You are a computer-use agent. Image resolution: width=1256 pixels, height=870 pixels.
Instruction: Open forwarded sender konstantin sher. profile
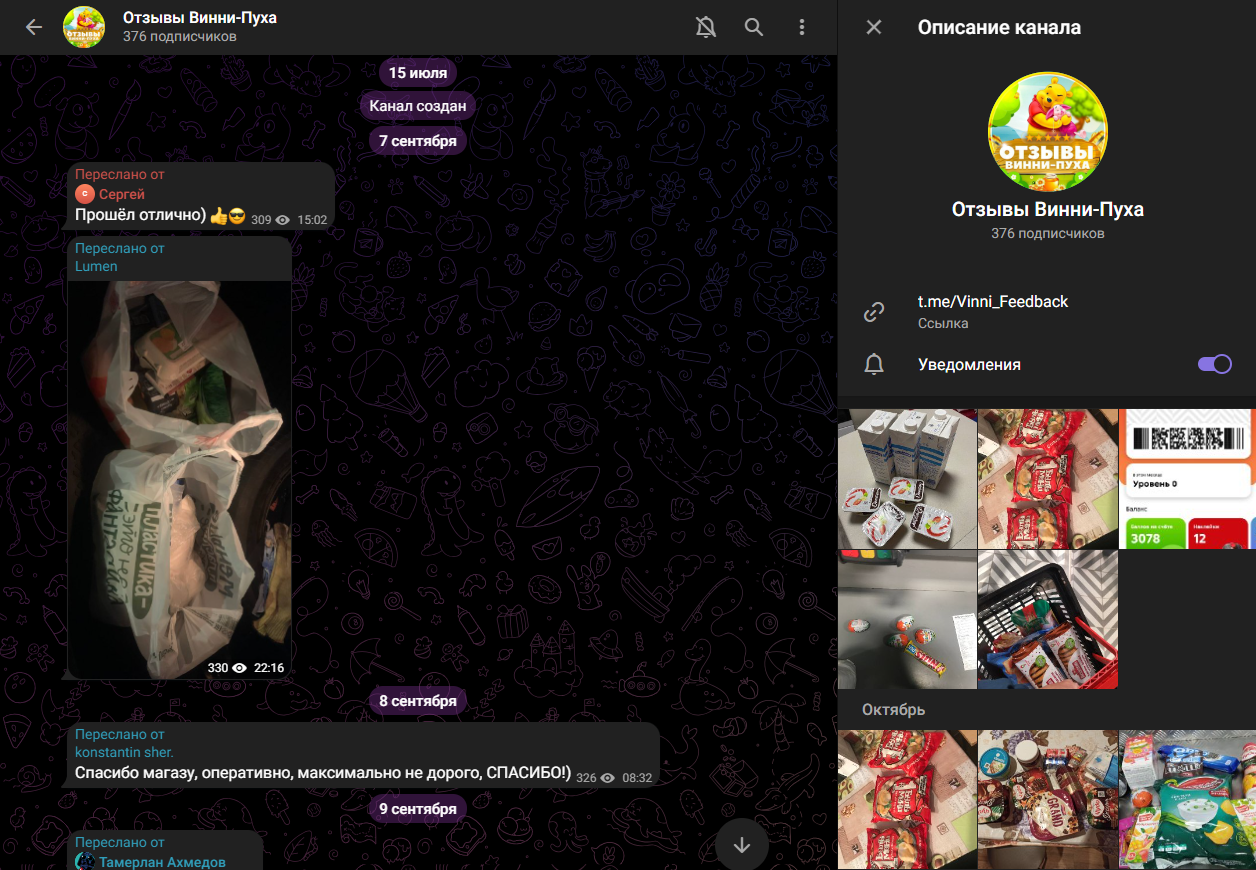124,752
